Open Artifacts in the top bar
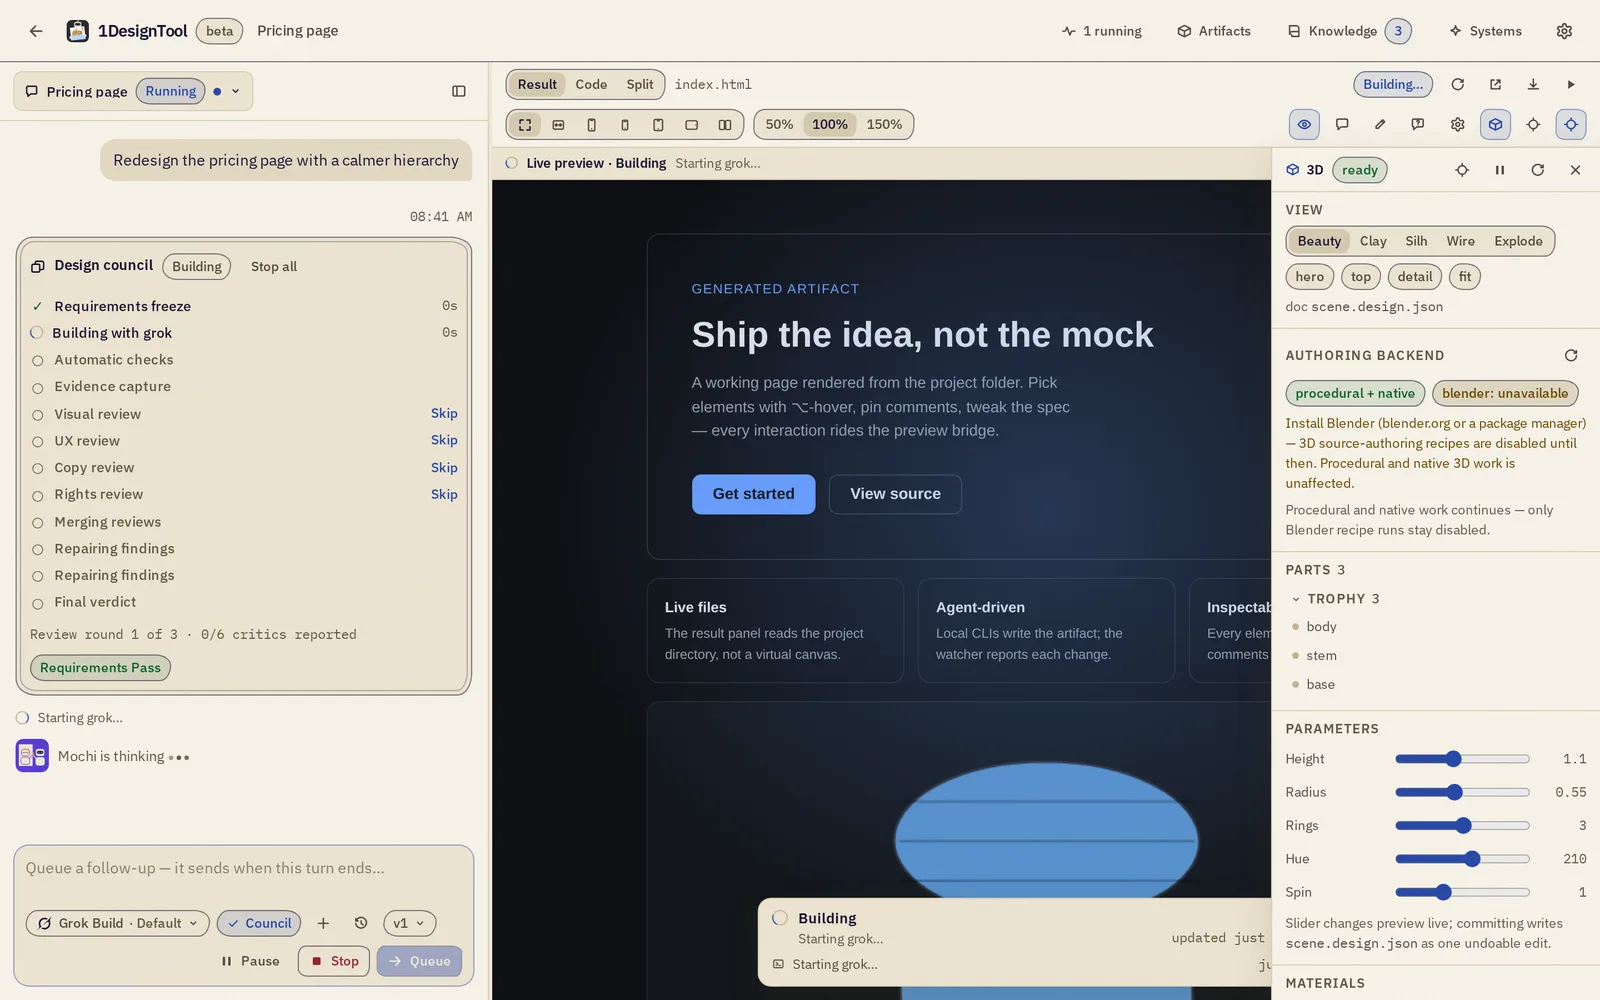 [x=1214, y=31]
